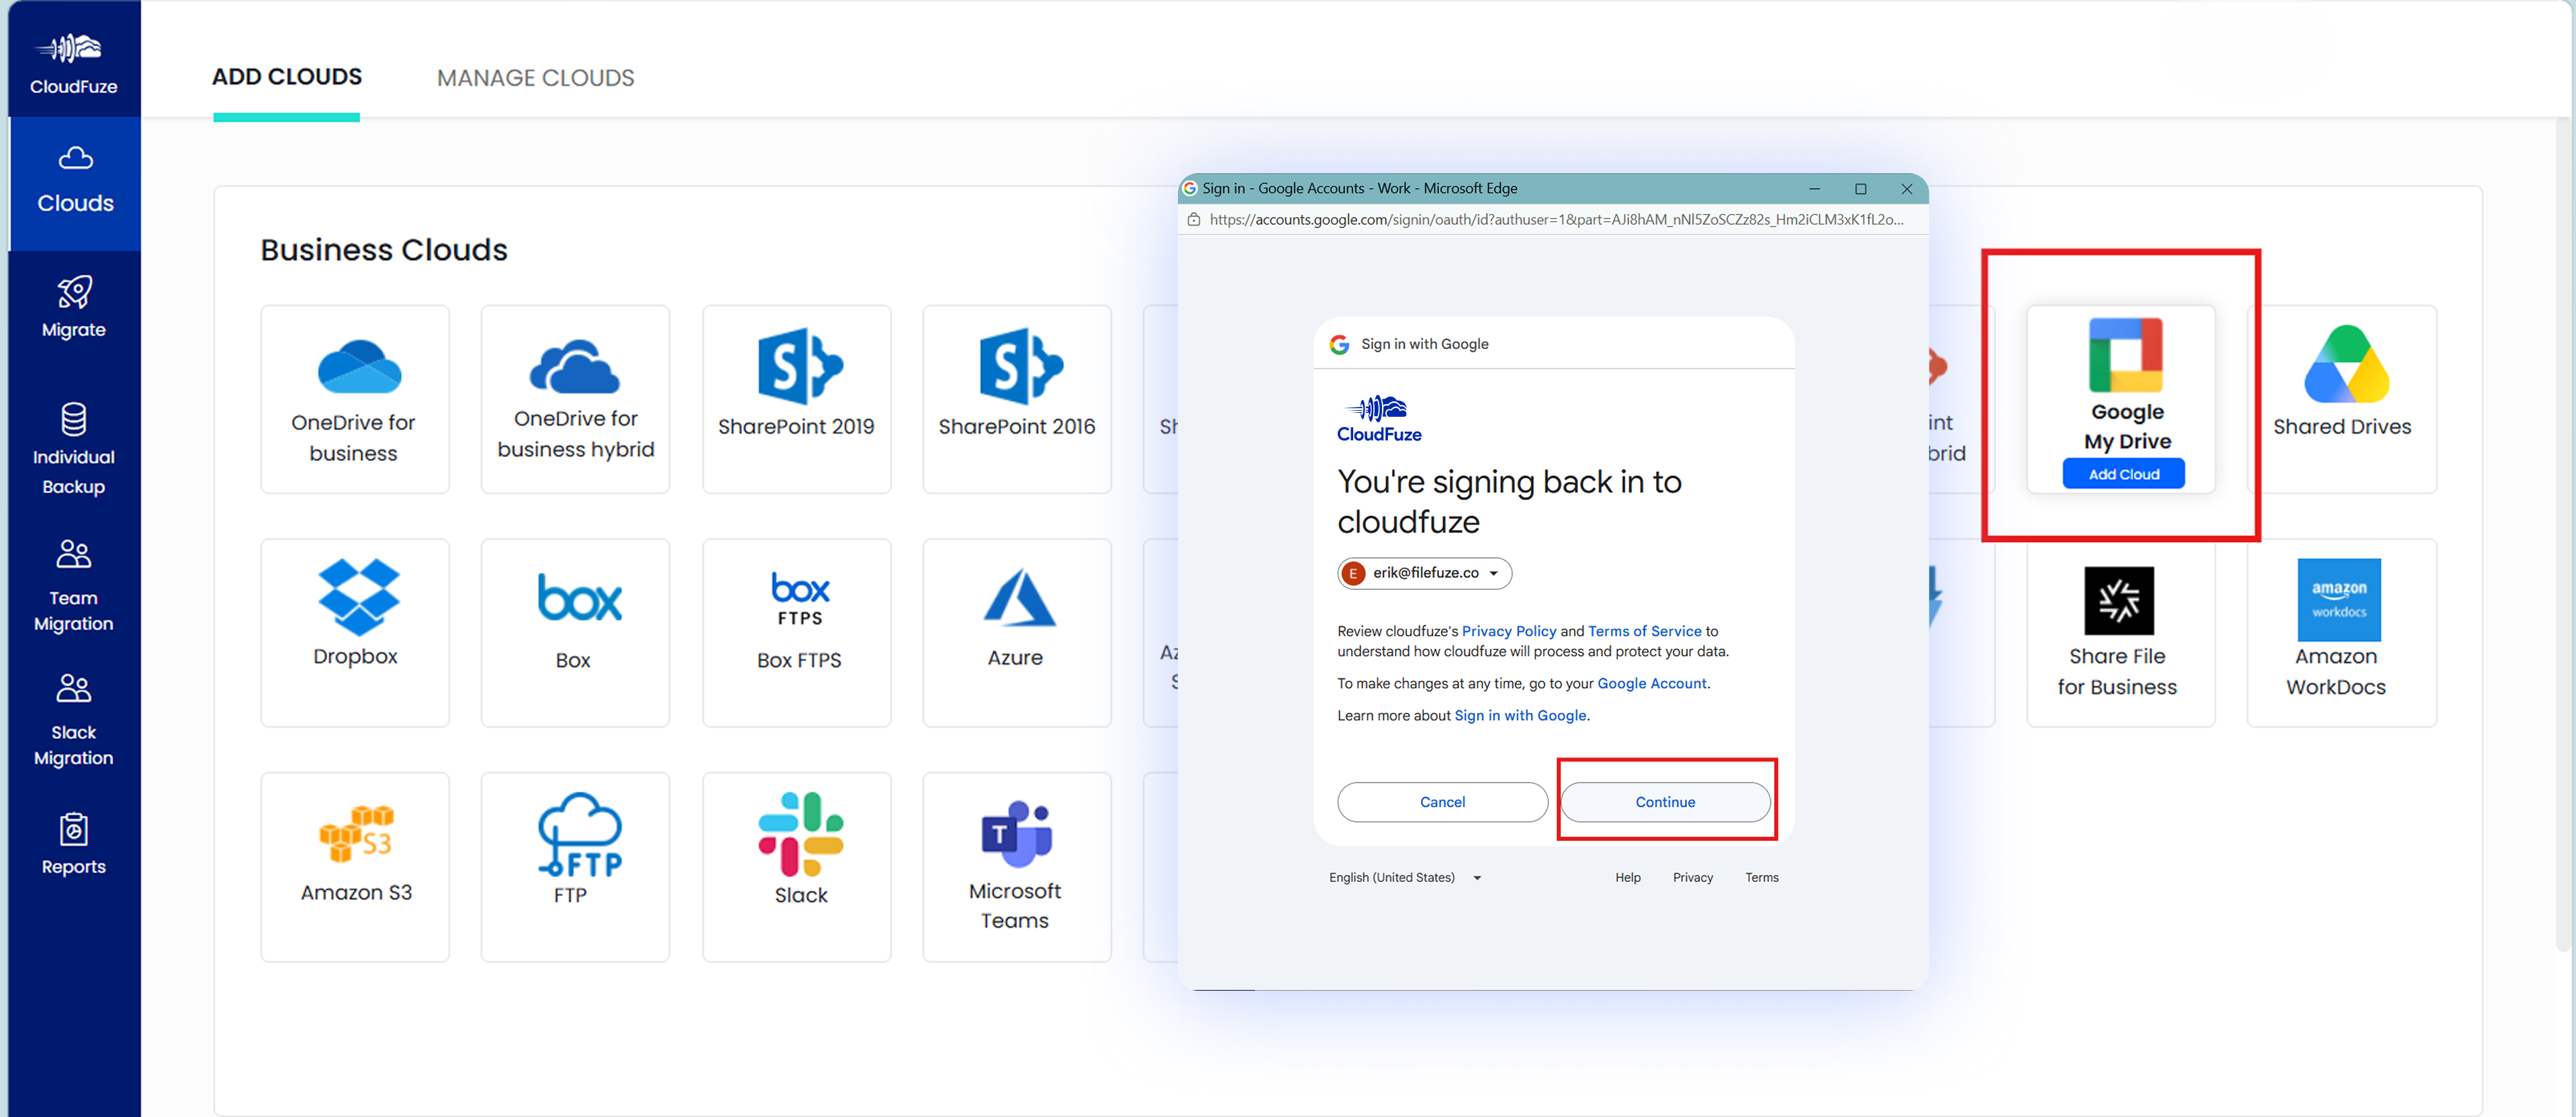Viewport: 2576px width, 1117px height.
Task: Open Slack Migration in sidebar
Action: [74, 721]
